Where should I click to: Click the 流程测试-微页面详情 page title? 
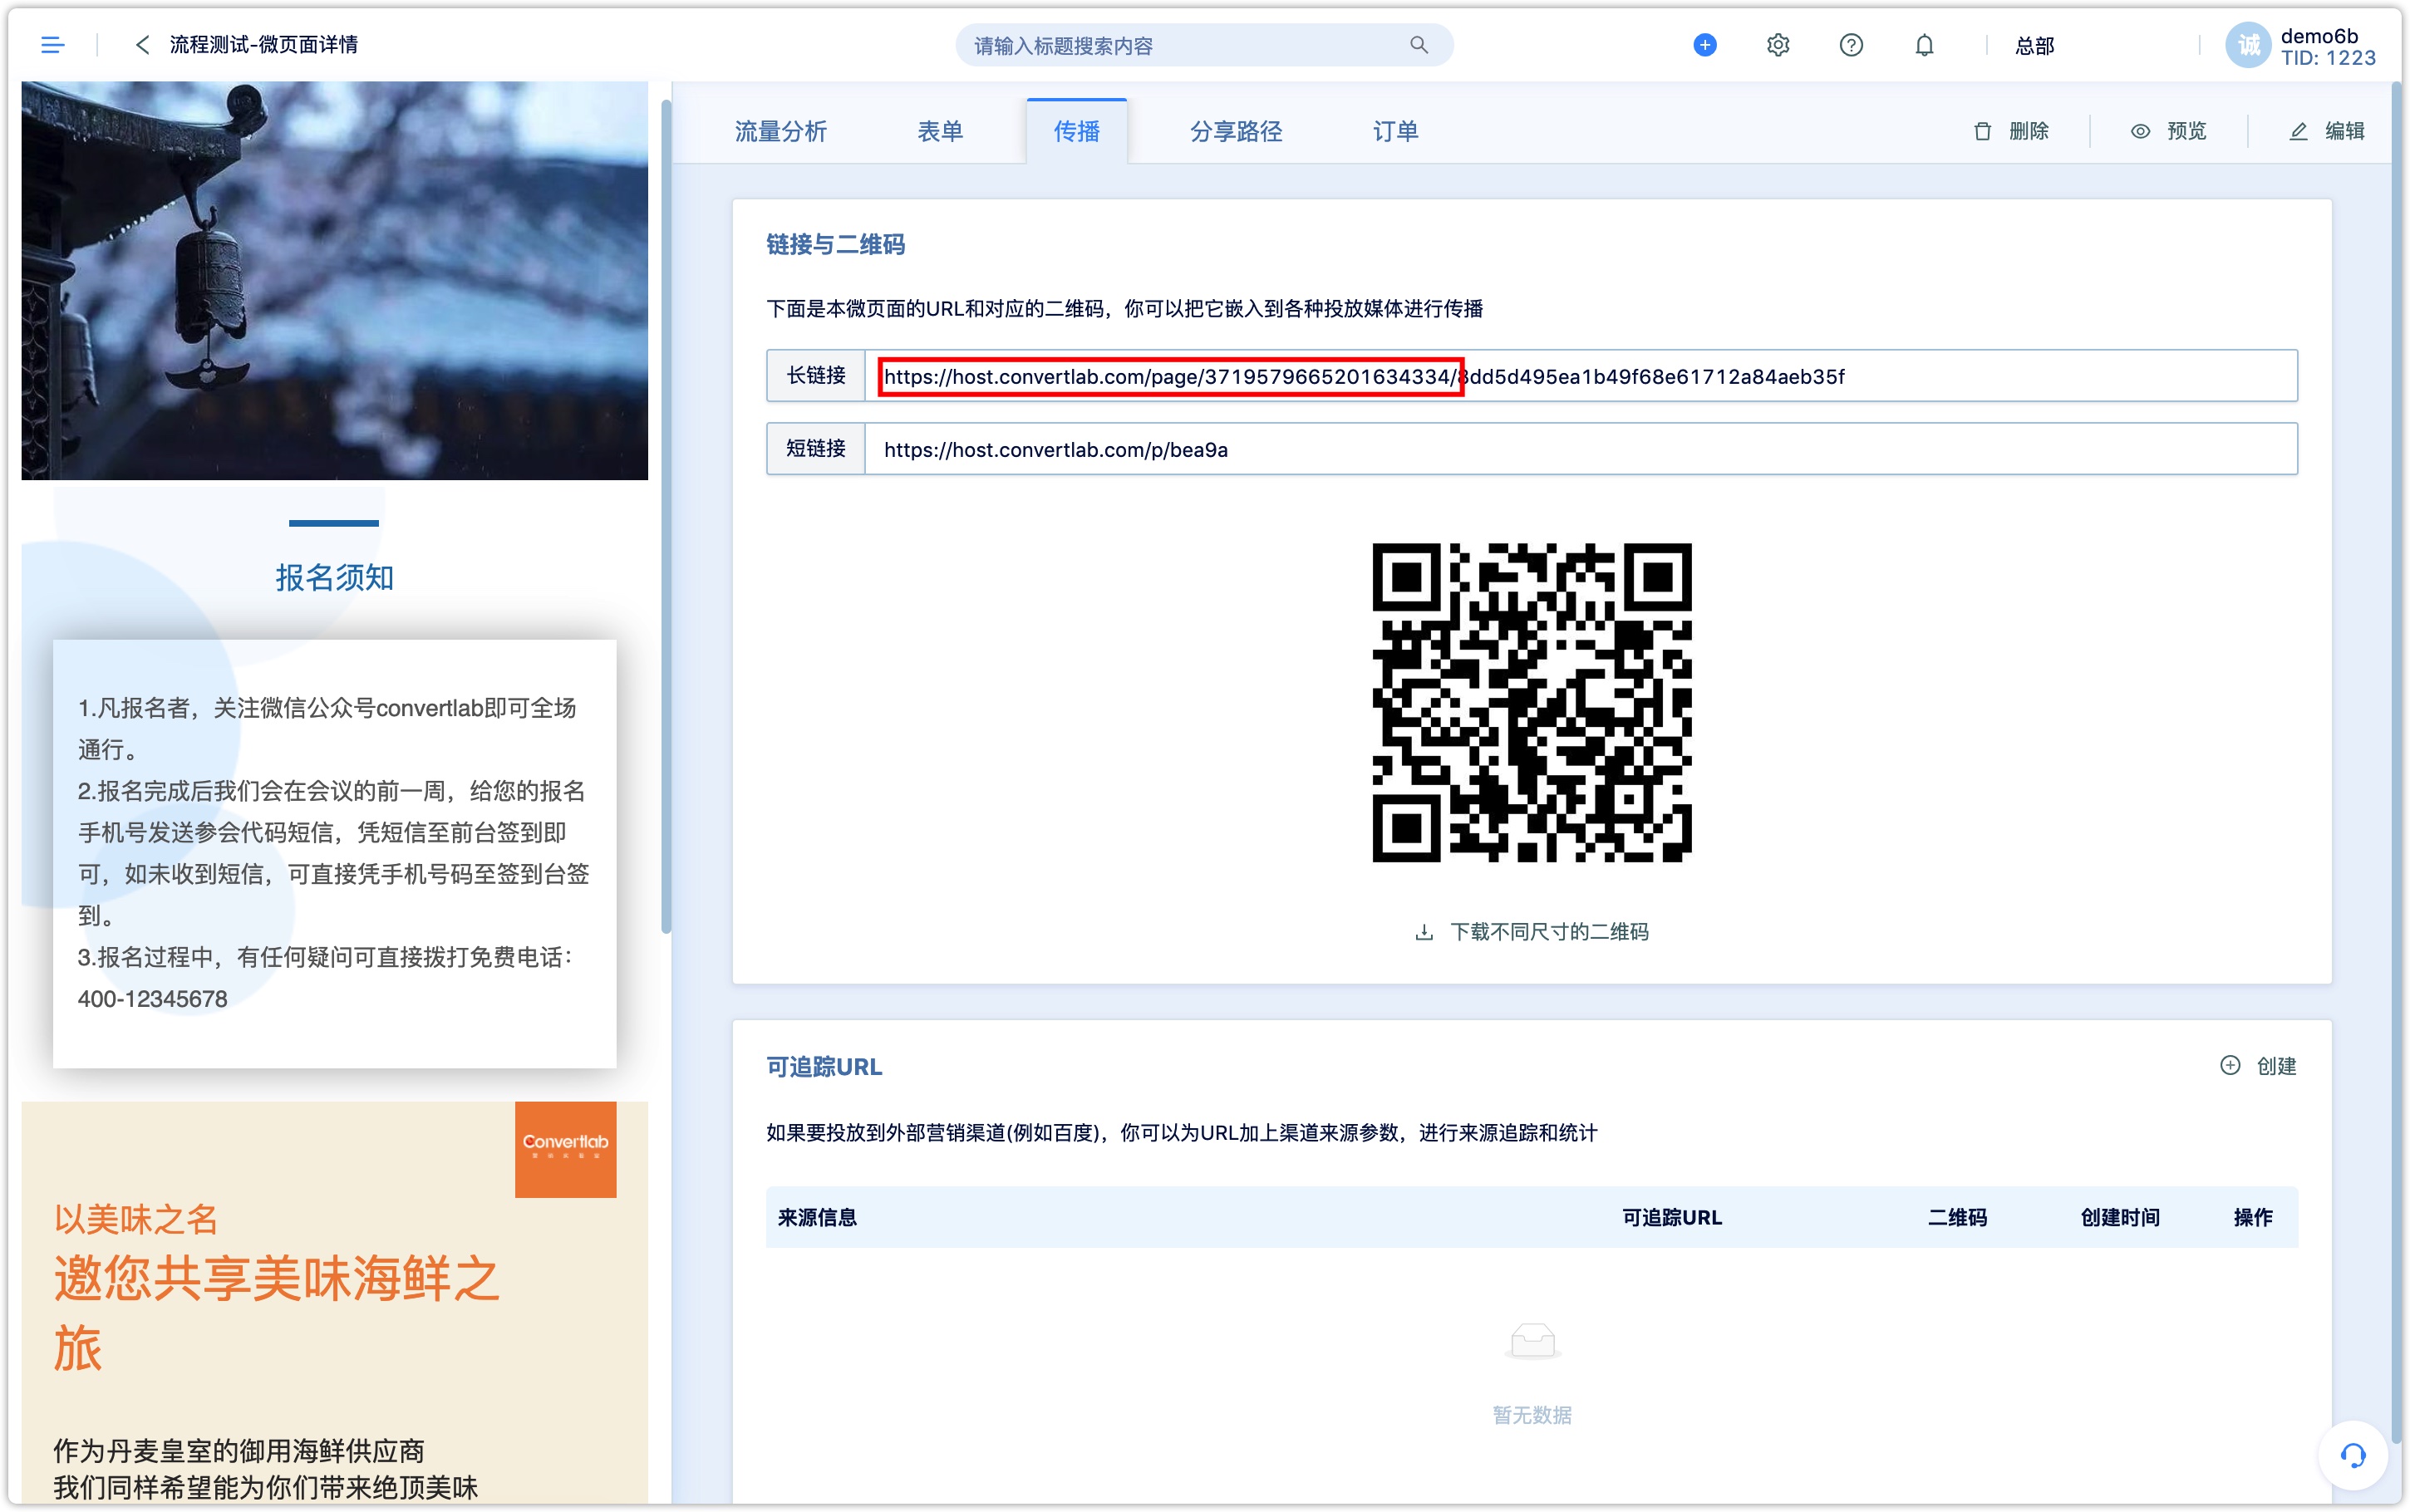point(263,45)
